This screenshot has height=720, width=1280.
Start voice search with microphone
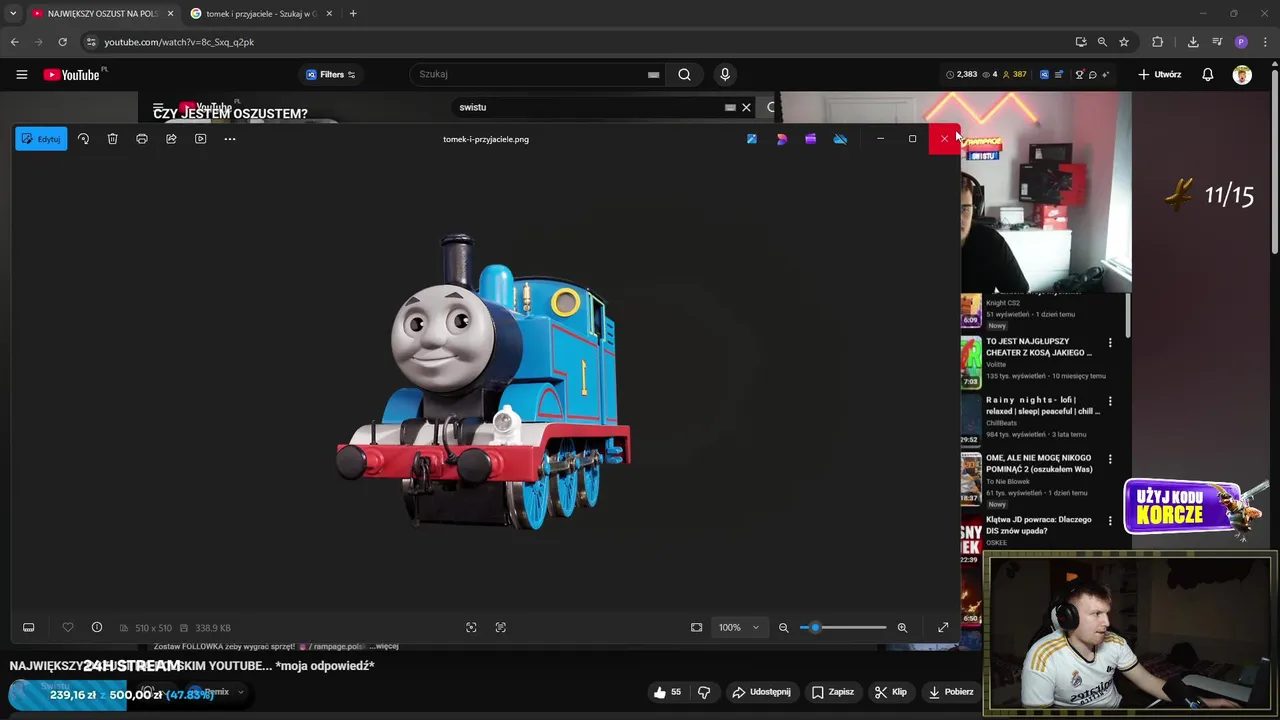tap(725, 74)
